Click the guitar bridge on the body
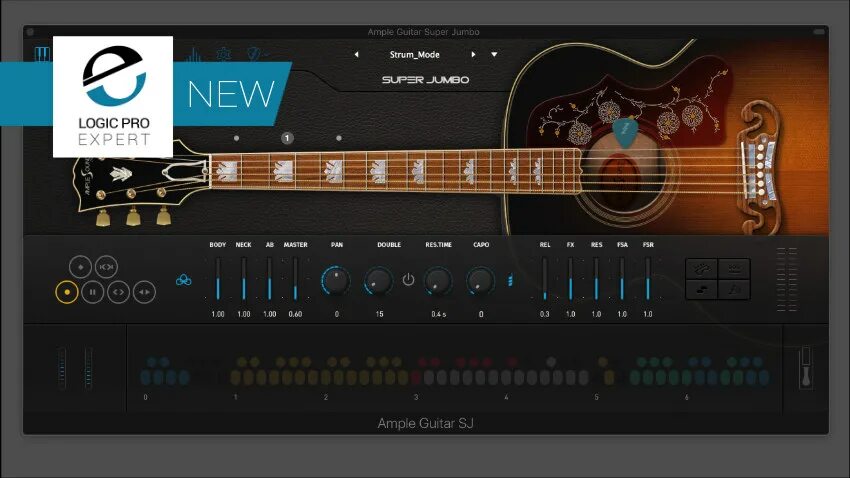Screen dimensions: 850x478 pos(759,168)
